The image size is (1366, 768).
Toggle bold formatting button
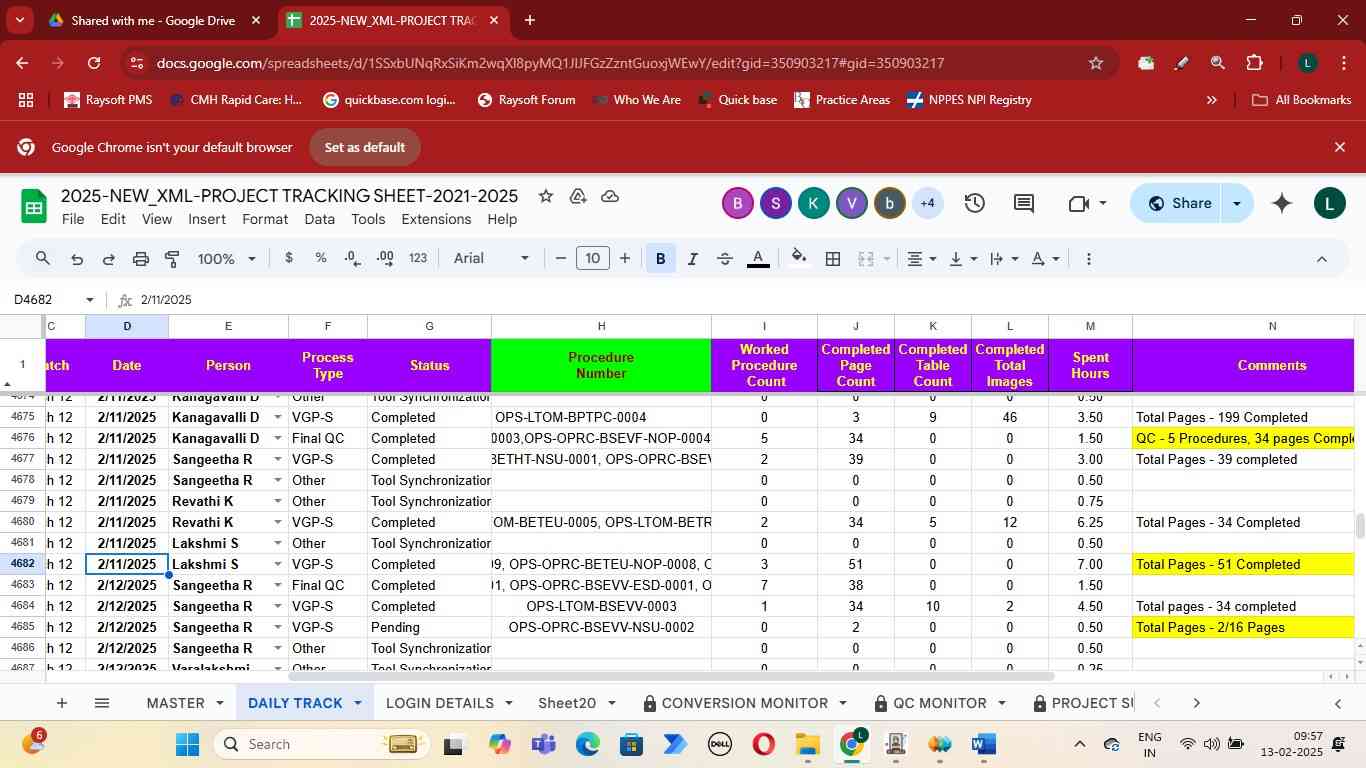tap(660, 259)
